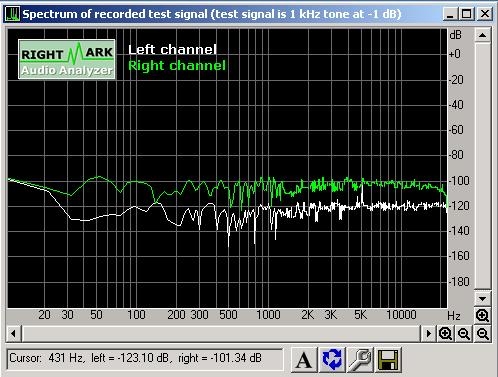The width and height of the screenshot is (498, 377).
Task: Click the vertical scrollbar's up arrow
Action: 482,35
